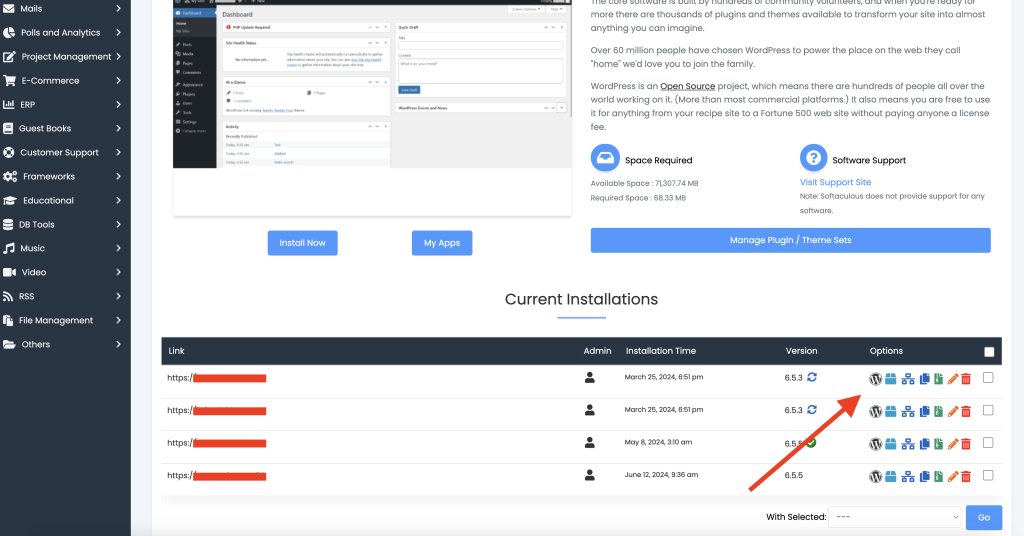Click the 'Required Space : 68.33 MB' text
The width and height of the screenshot is (1024, 536).
click(x=638, y=198)
